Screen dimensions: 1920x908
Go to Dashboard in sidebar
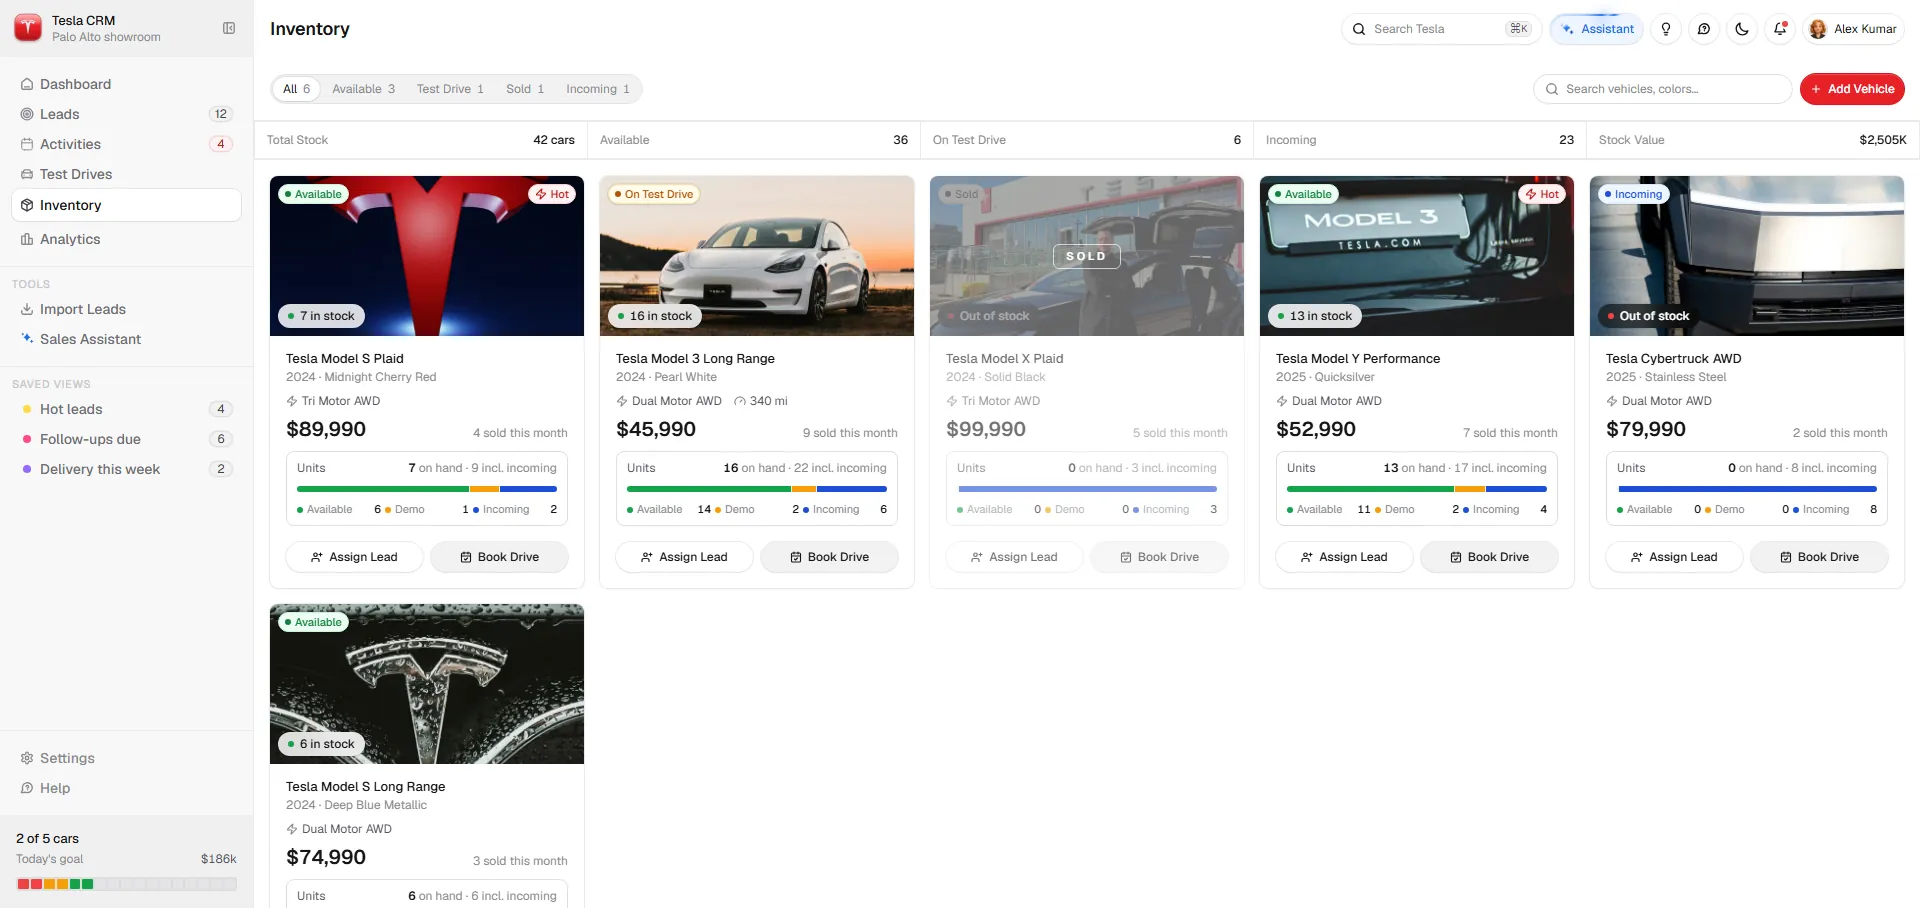(x=126, y=84)
